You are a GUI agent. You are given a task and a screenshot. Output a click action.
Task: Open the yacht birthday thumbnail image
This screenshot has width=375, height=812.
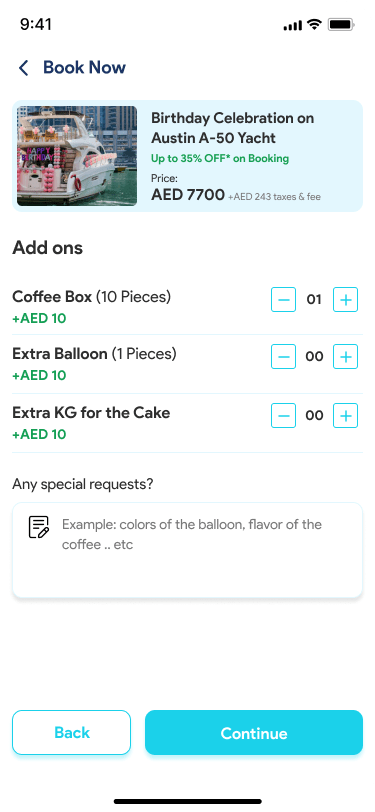[77, 156]
